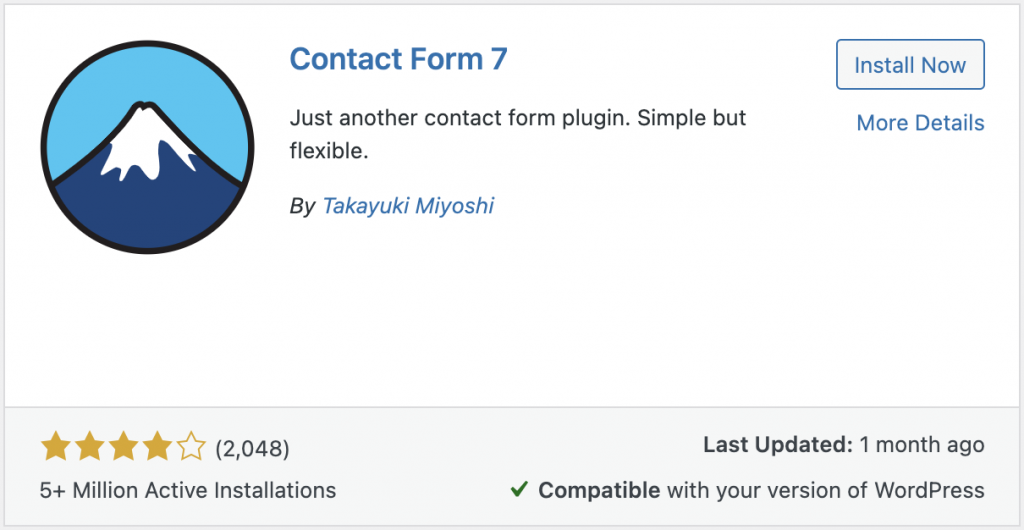Click the empty fifth rating star
Screen dimensions: 1024x530
(190, 447)
